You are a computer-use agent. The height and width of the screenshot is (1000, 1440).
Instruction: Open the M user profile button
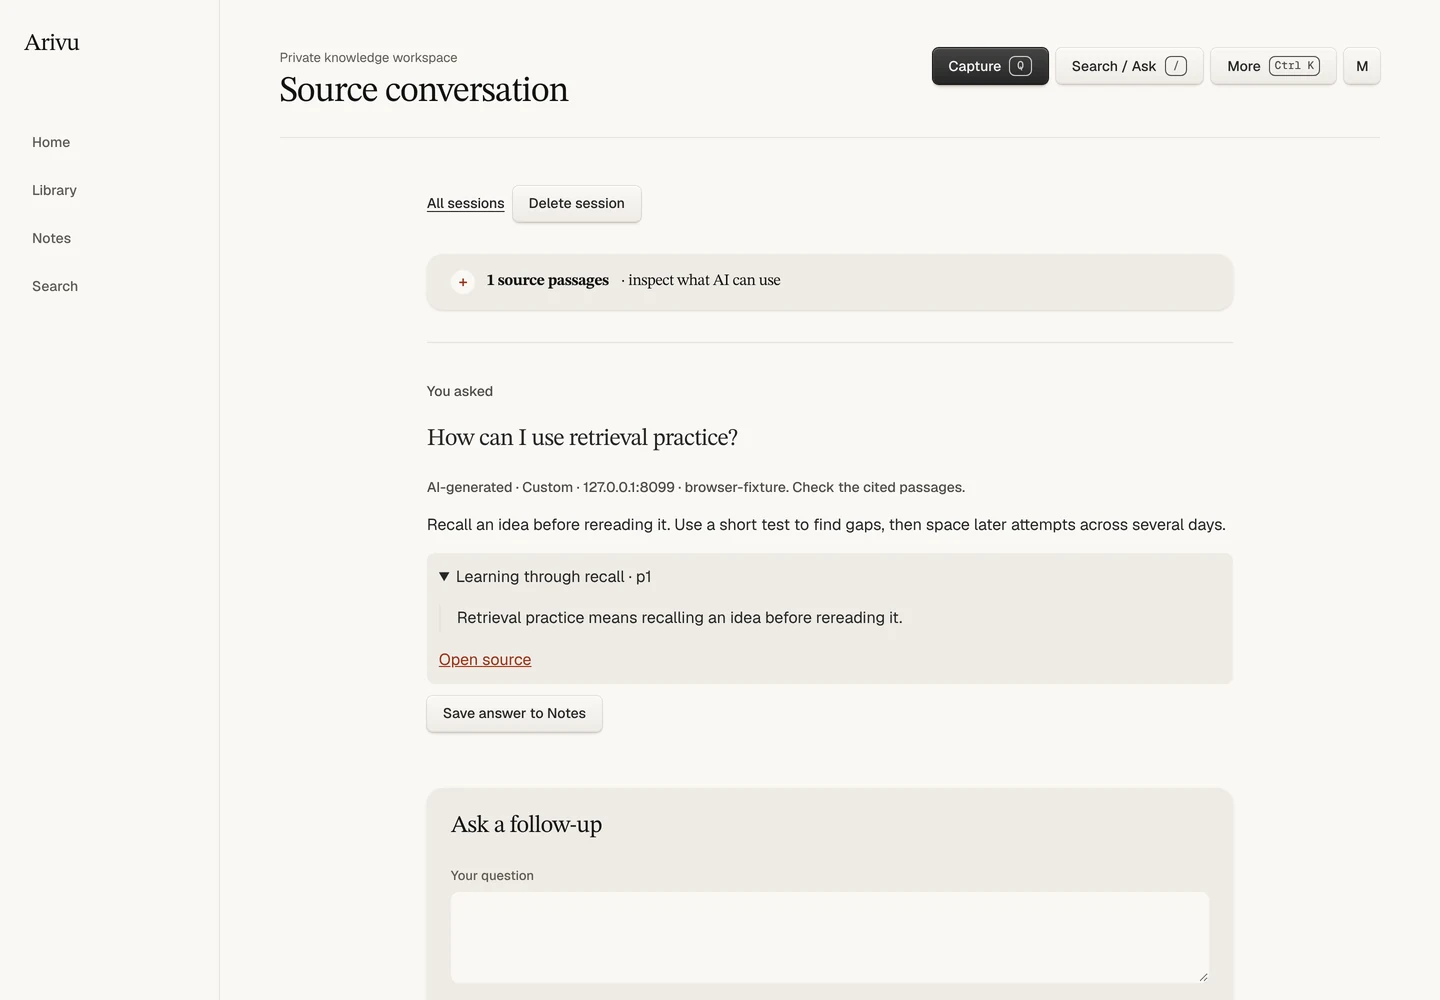(1362, 66)
